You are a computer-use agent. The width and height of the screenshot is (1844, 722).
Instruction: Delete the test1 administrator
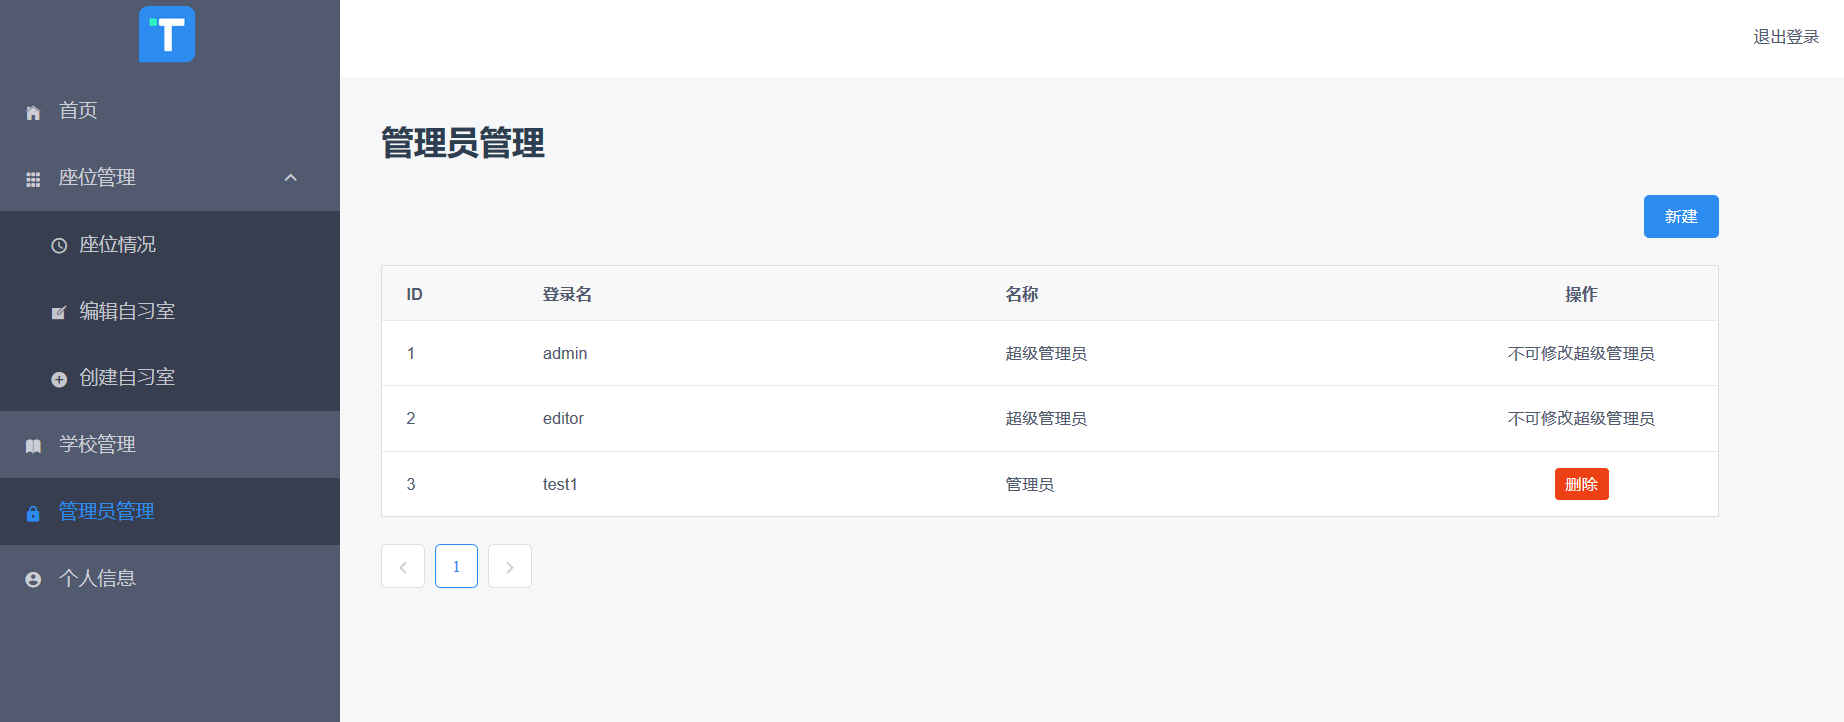click(x=1581, y=484)
